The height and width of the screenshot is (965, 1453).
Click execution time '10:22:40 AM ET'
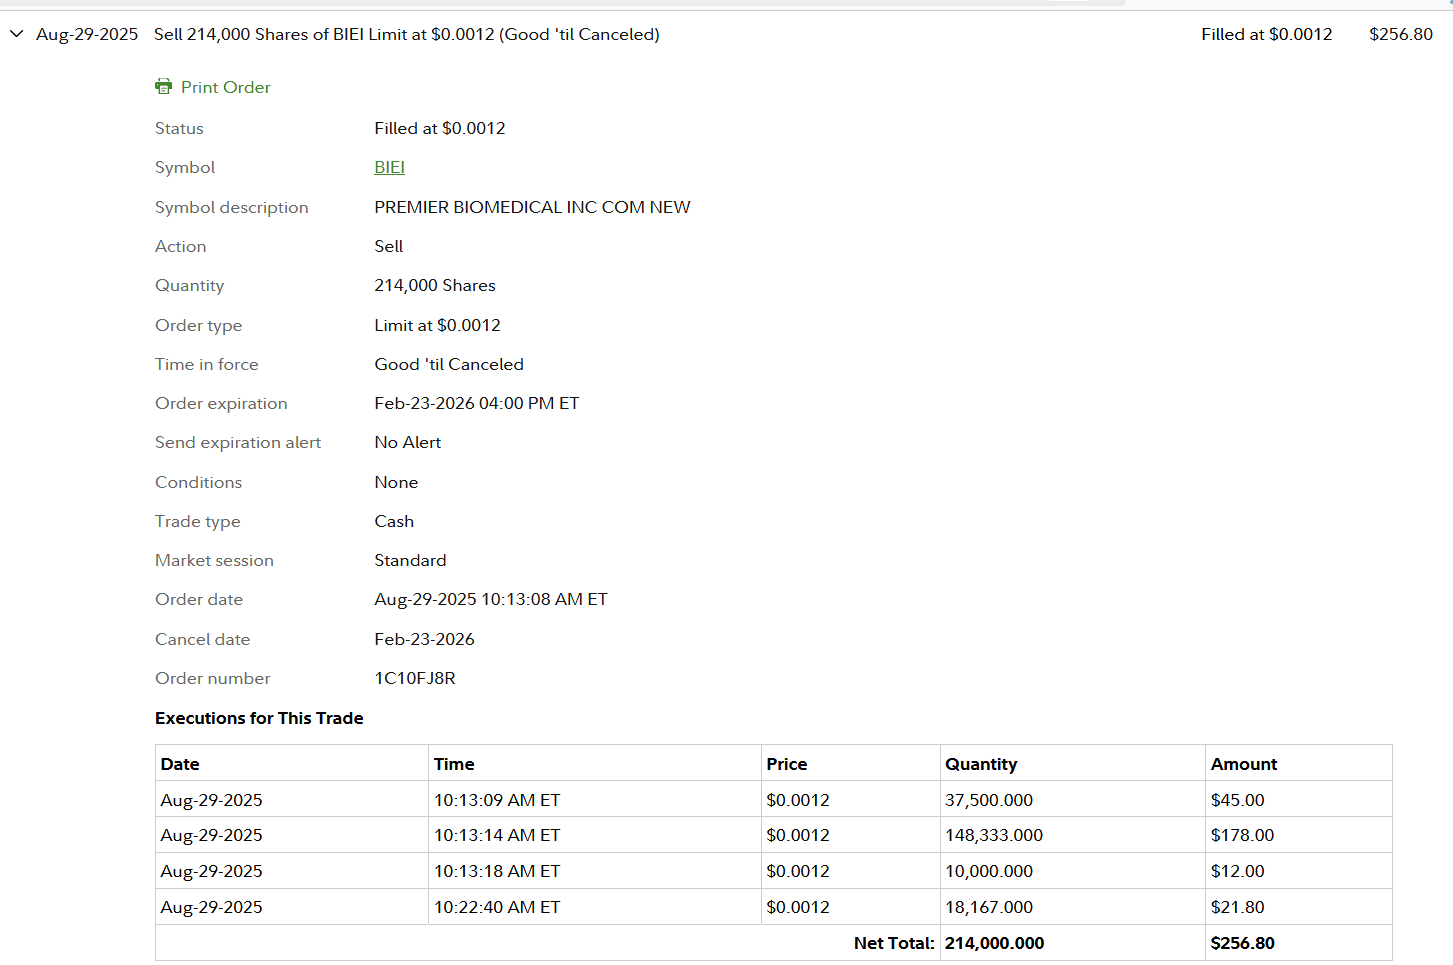(x=497, y=907)
